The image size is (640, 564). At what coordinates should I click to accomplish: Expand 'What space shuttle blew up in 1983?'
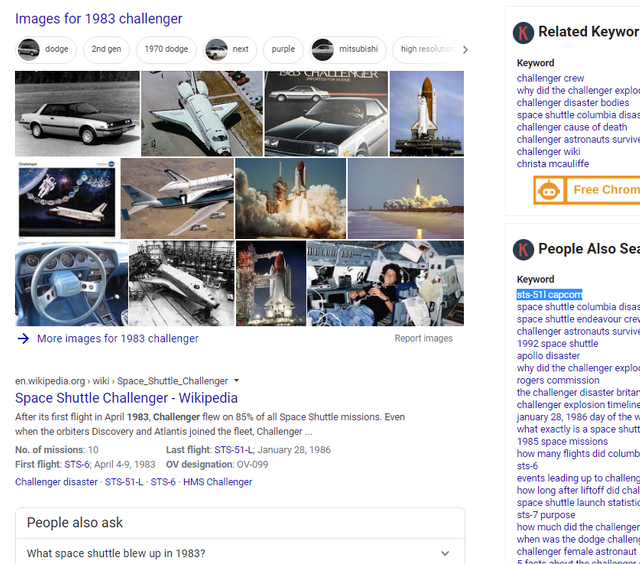click(240, 553)
